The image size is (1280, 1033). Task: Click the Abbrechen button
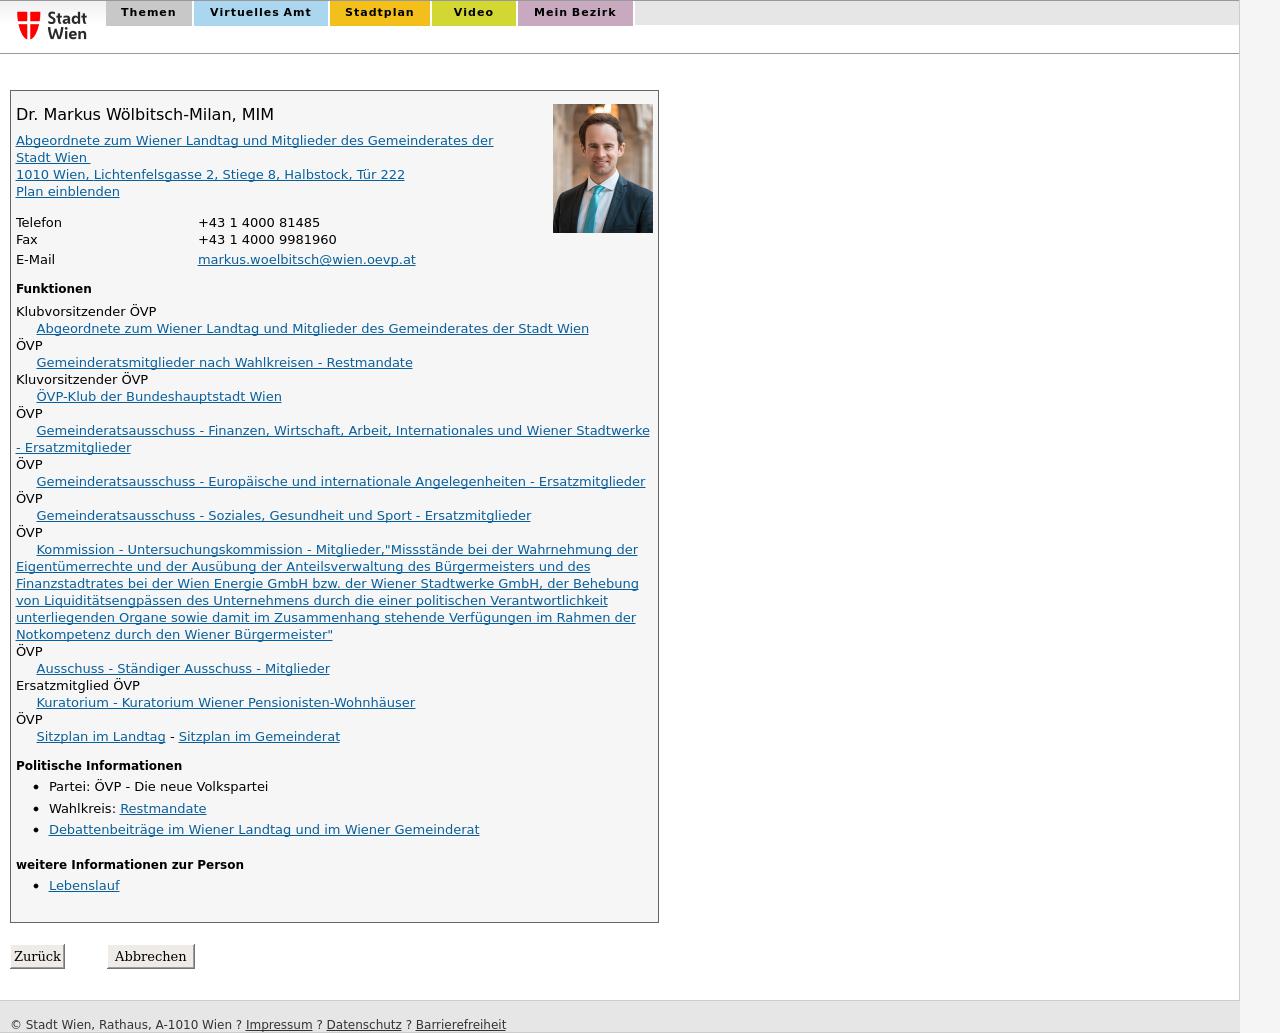tap(150, 956)
